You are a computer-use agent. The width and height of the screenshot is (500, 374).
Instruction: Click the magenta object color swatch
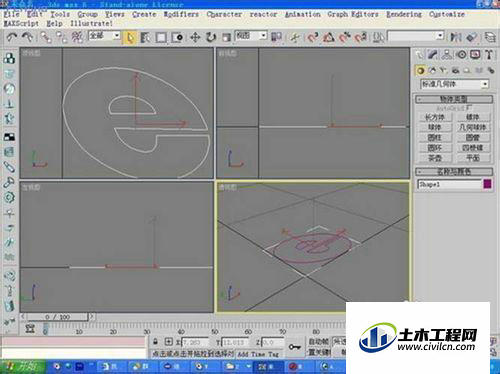pyautogui.click(x=487, y=184)
